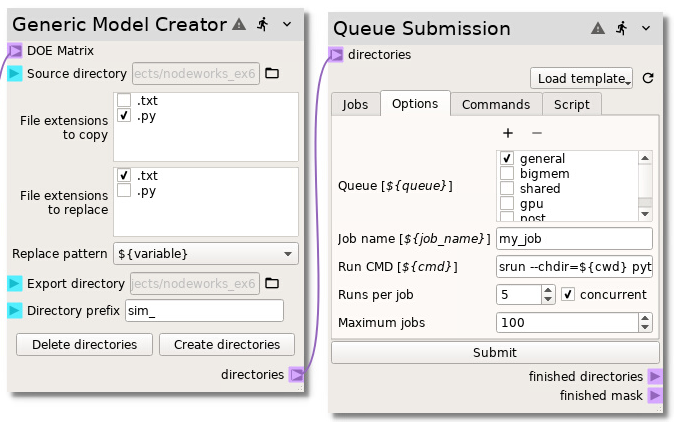This screenshot has width=674, height=422.
Task: Click the warning icon on Generic Model Creator
Action: 239,24
